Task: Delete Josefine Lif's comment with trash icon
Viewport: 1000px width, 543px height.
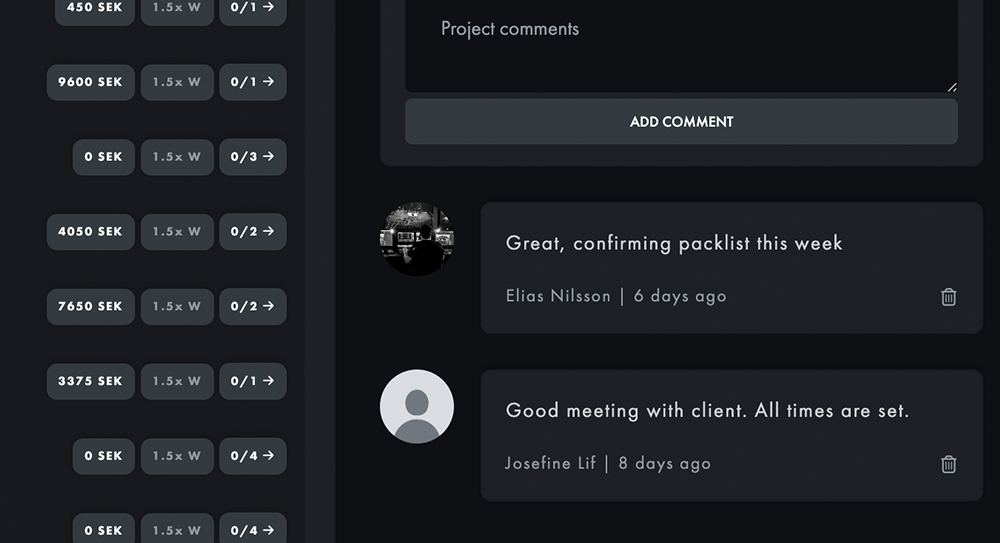Action: (948, 464)
